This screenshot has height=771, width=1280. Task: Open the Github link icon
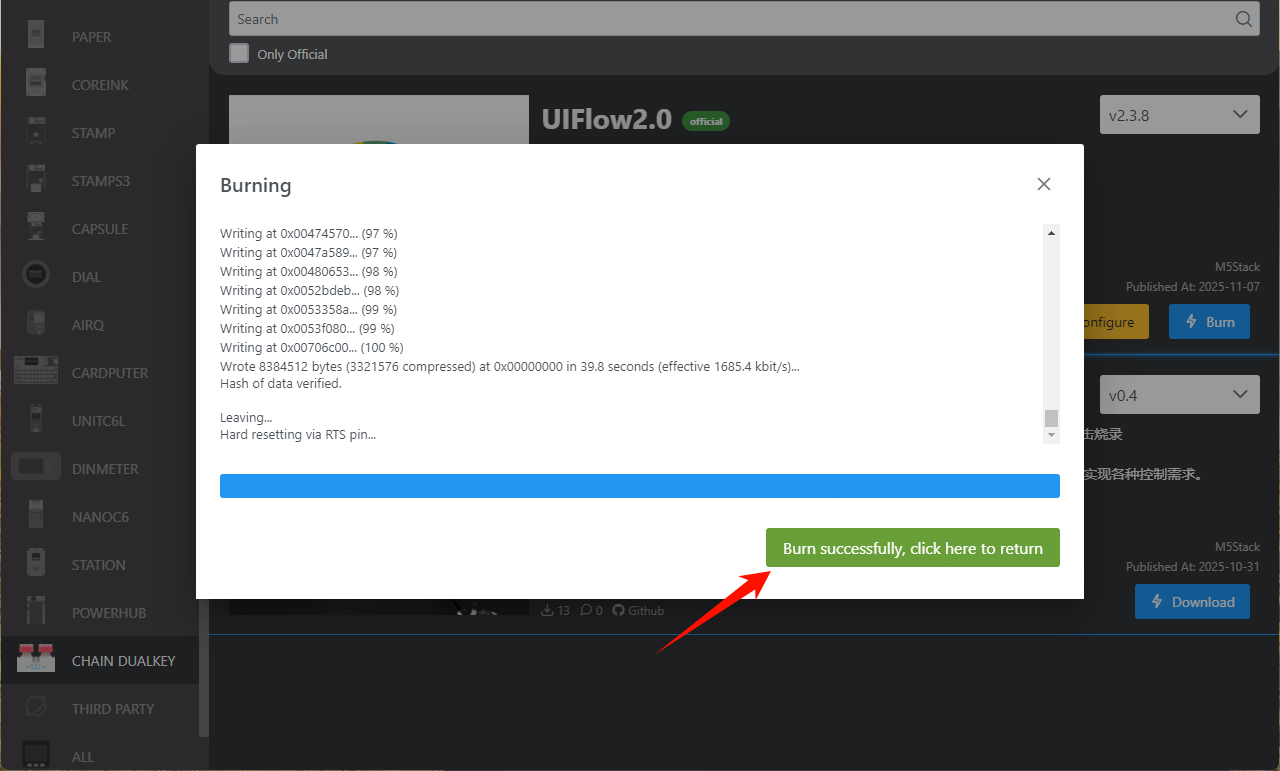(x=618, y=610)
